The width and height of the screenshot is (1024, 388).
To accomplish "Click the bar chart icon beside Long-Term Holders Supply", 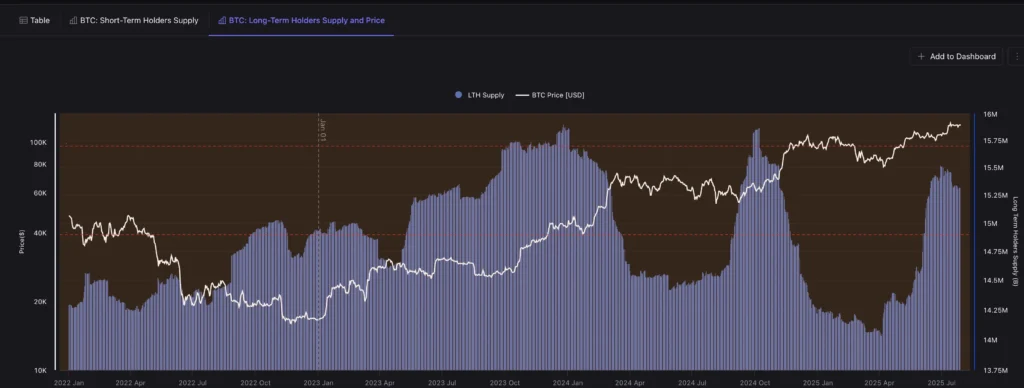I will pyautogui.click(x=222, y=20).
